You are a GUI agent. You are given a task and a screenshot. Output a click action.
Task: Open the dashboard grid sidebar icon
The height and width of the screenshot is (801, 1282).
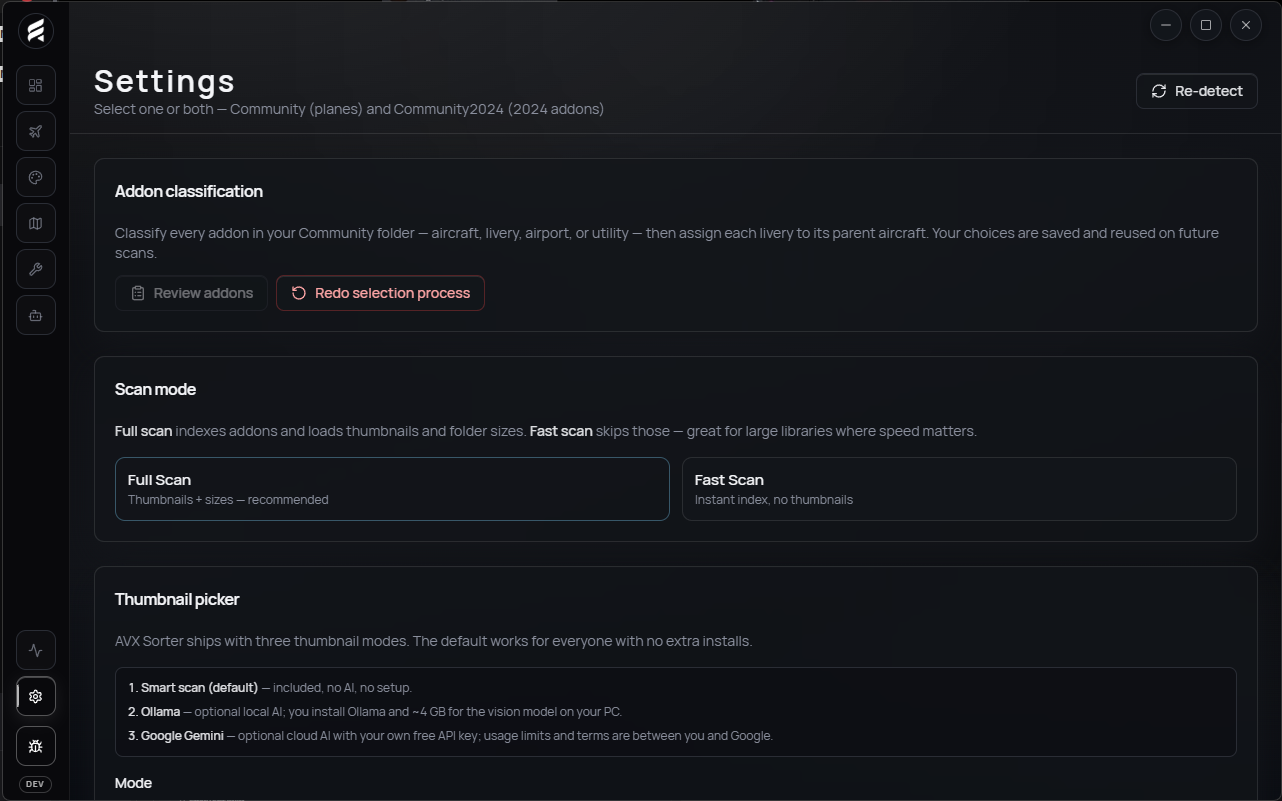click(36, 85)
